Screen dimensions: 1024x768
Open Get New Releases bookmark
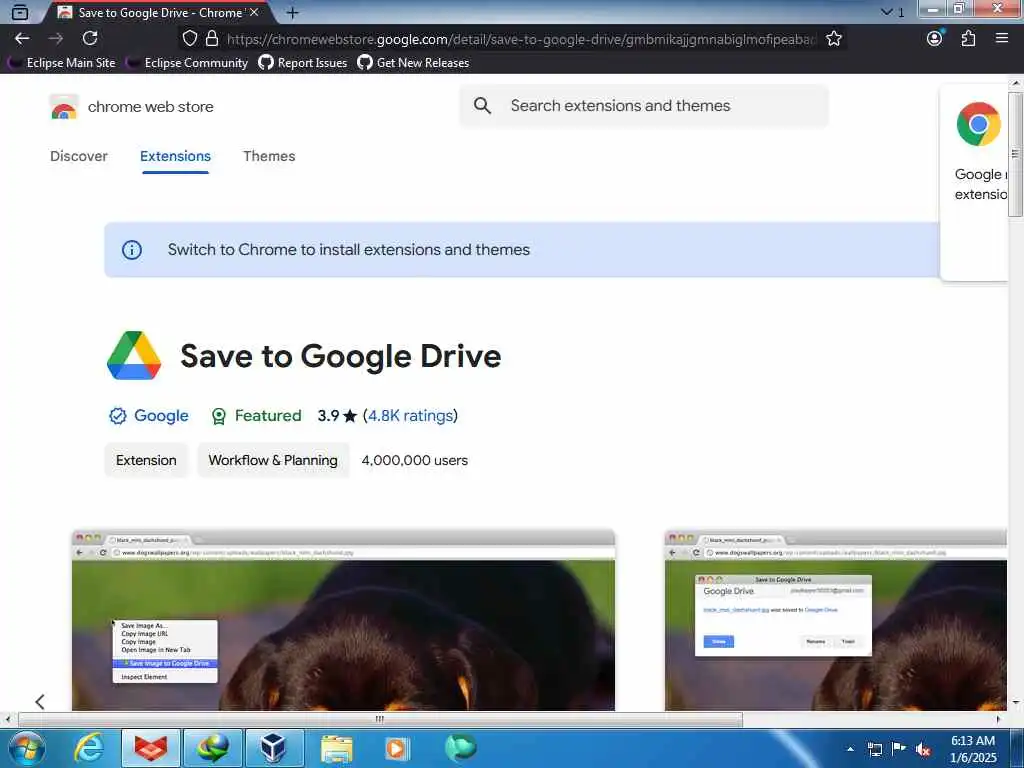tap(413, 63)
